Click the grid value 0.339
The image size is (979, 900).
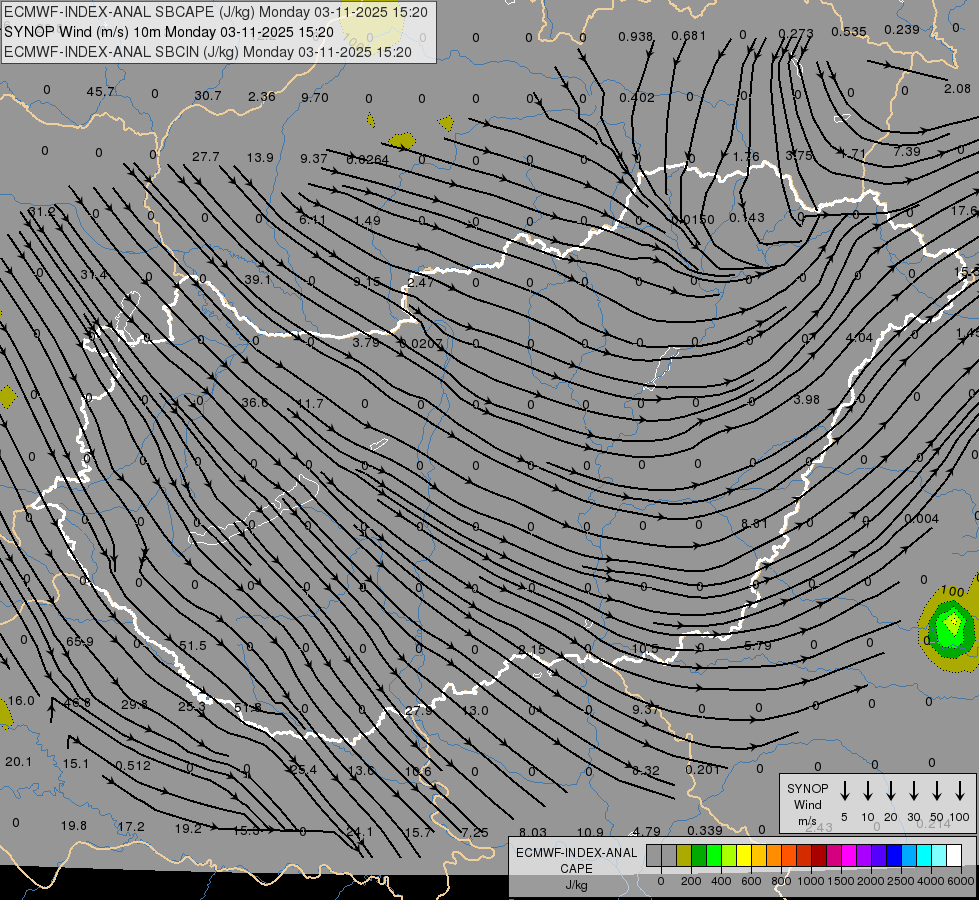[705, 830]
